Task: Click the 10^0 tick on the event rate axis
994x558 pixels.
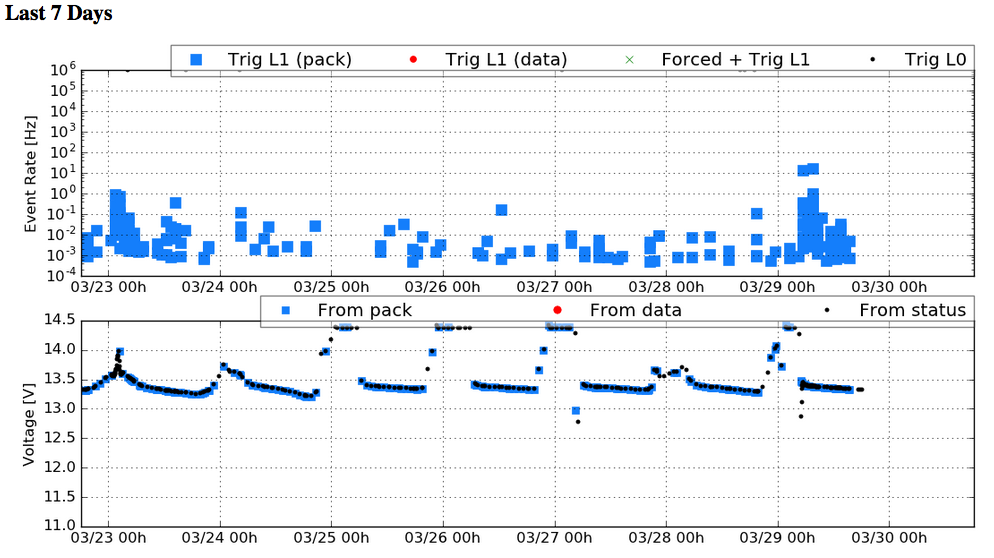Action: point(63,193)
